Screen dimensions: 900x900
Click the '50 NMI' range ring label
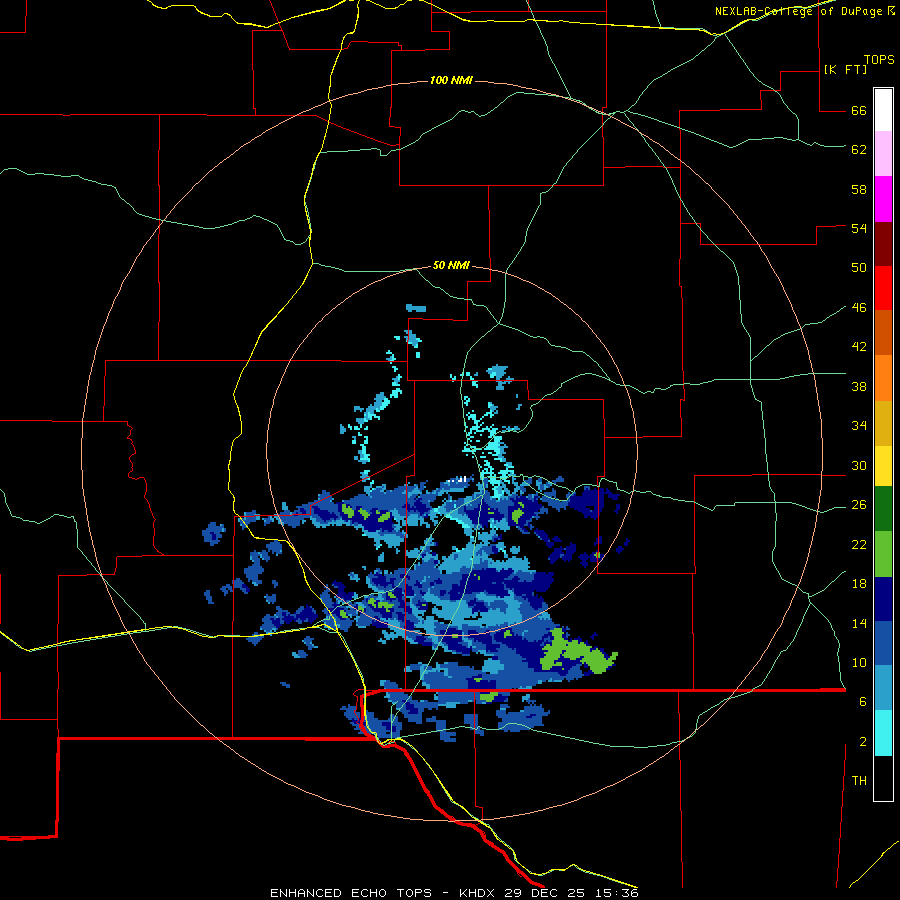pyautogui.click(x=451, y=265)
